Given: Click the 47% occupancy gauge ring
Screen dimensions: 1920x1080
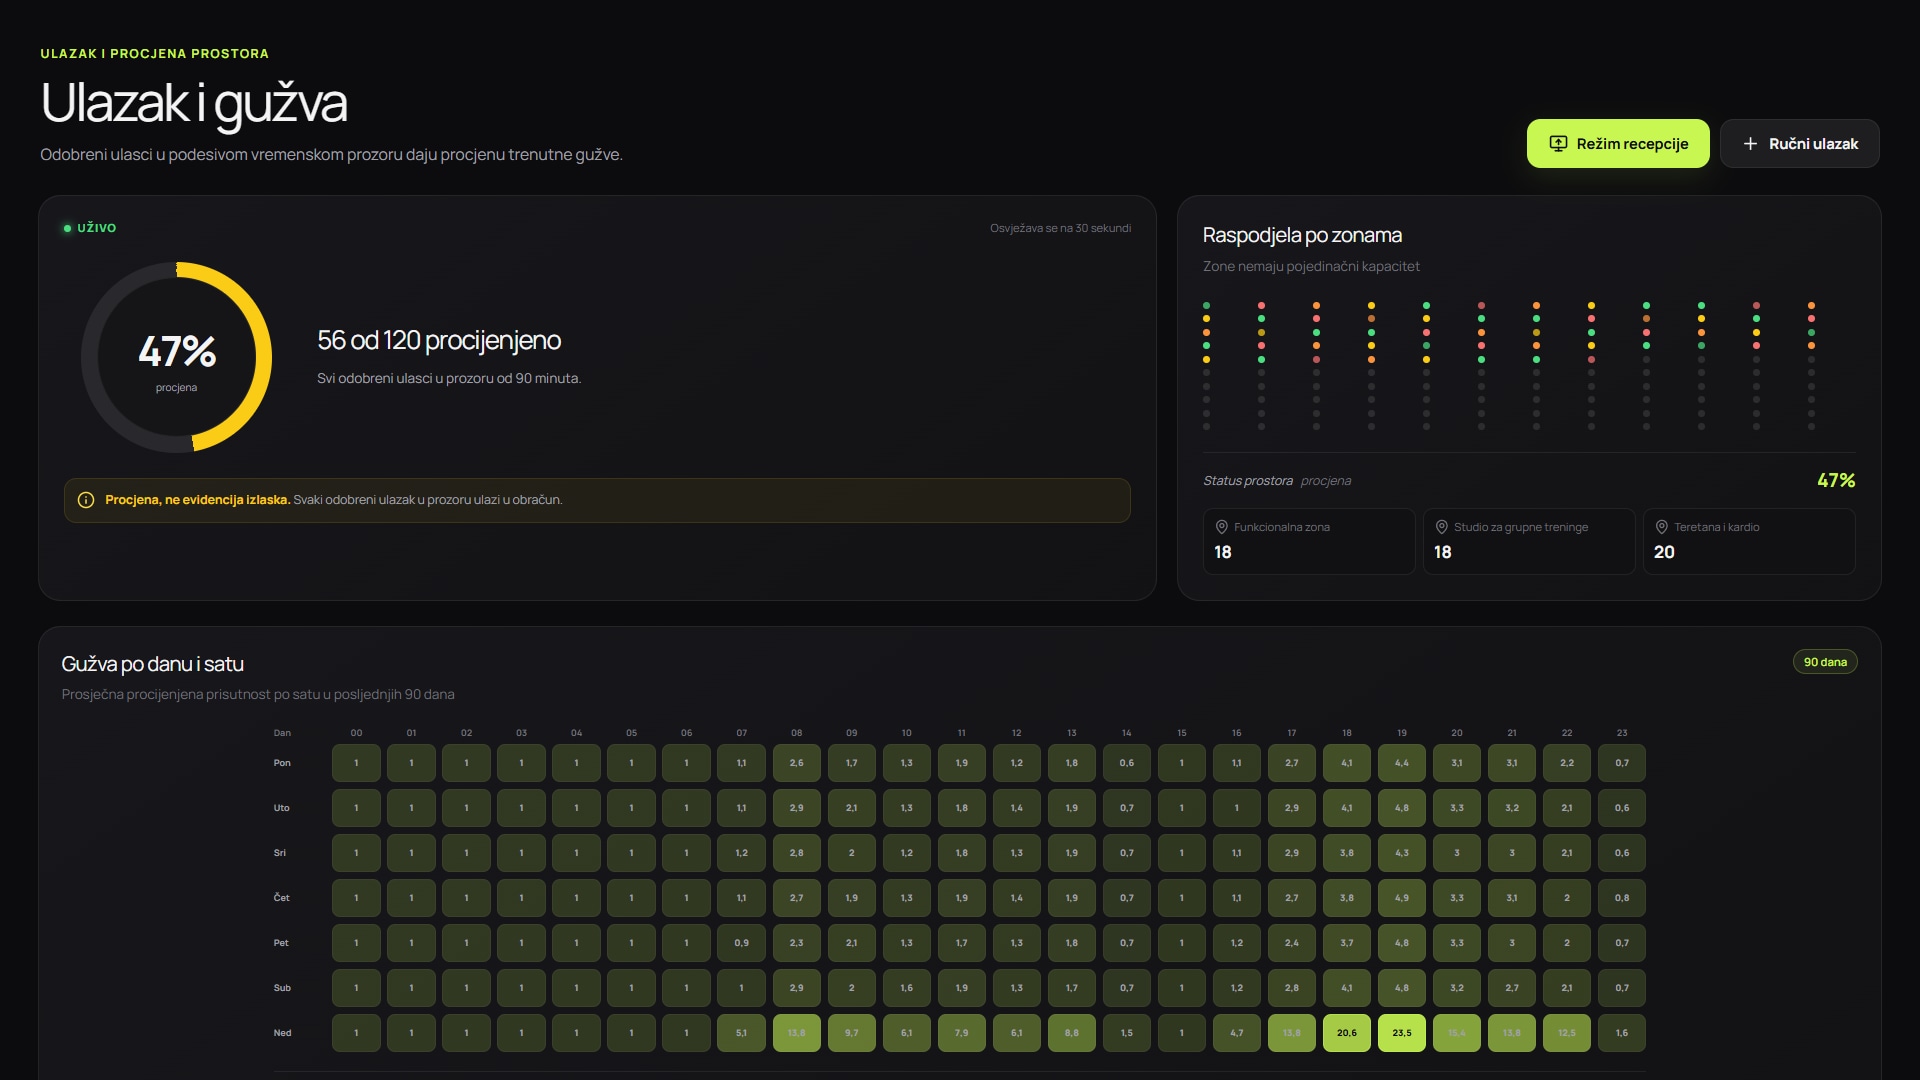Looking at the screenshot, I should 176,357.
